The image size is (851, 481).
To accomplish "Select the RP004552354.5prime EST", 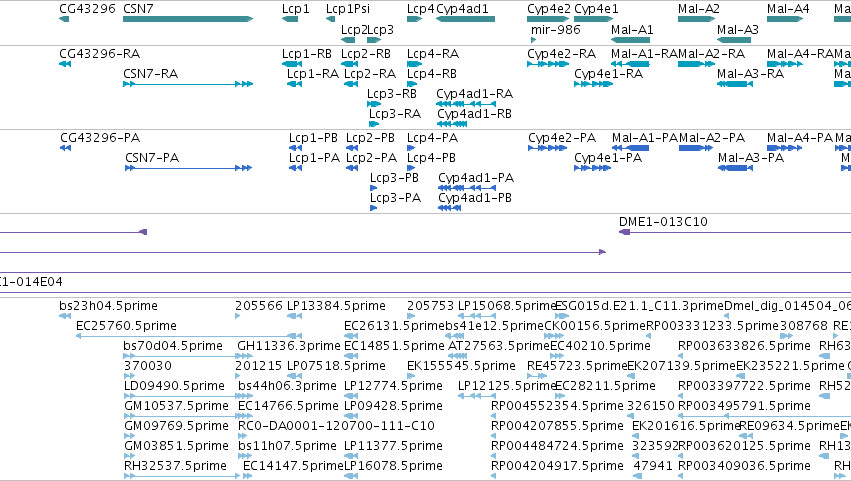I will [x=493, y=417].
